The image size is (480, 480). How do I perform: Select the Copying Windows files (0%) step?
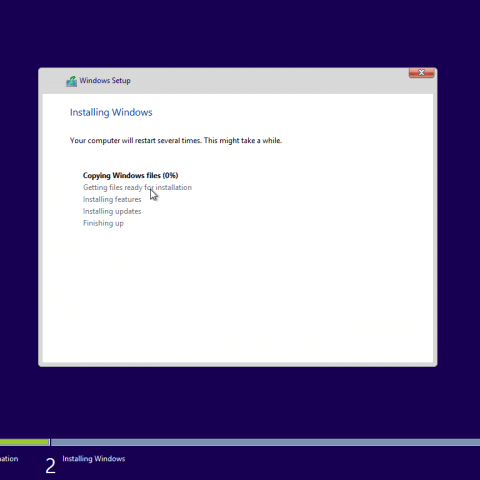click(x=130, y=175)
